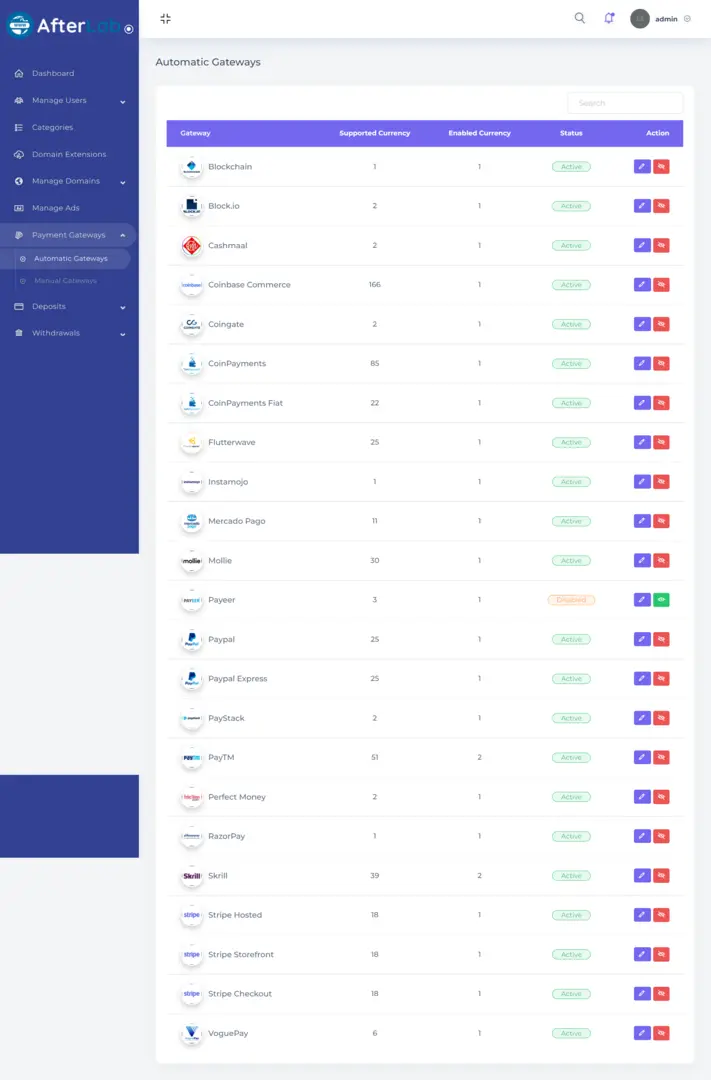Disable the PayTM gateway
This screenshot has width=711, height=1080.
pos(661,757)
